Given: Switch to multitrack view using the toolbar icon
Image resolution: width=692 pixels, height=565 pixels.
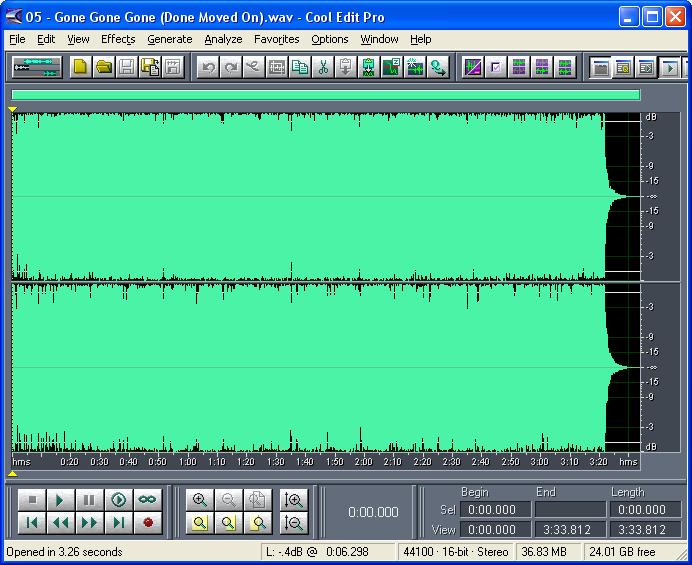Looking at the screenshot, I should click(36, 67).
